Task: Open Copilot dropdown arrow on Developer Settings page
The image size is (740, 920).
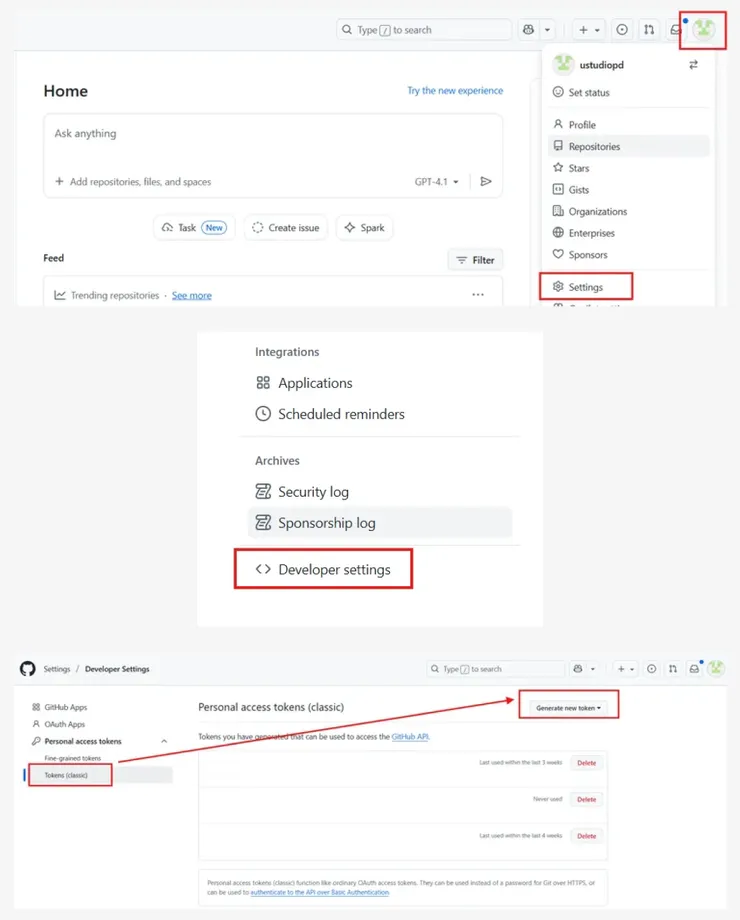Action: [593, 669]
